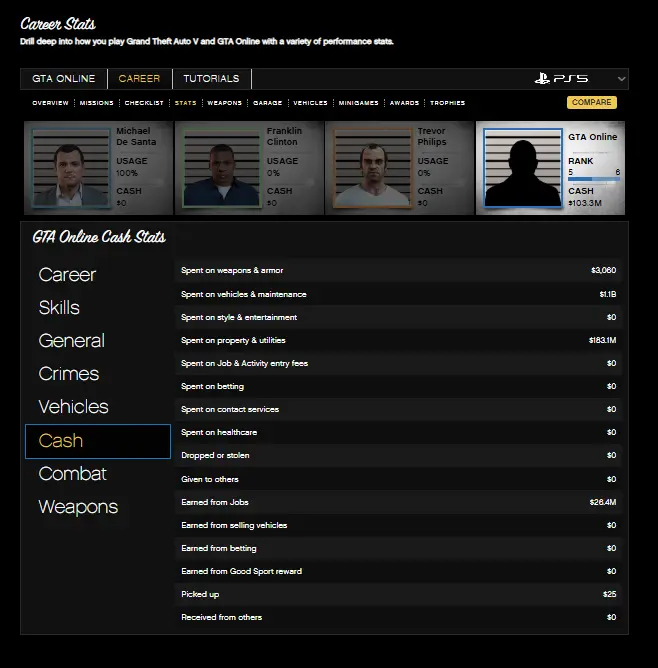Select Michael De Santa character card
The height and width of the screenshot is (668, 658).
[98, 168]
